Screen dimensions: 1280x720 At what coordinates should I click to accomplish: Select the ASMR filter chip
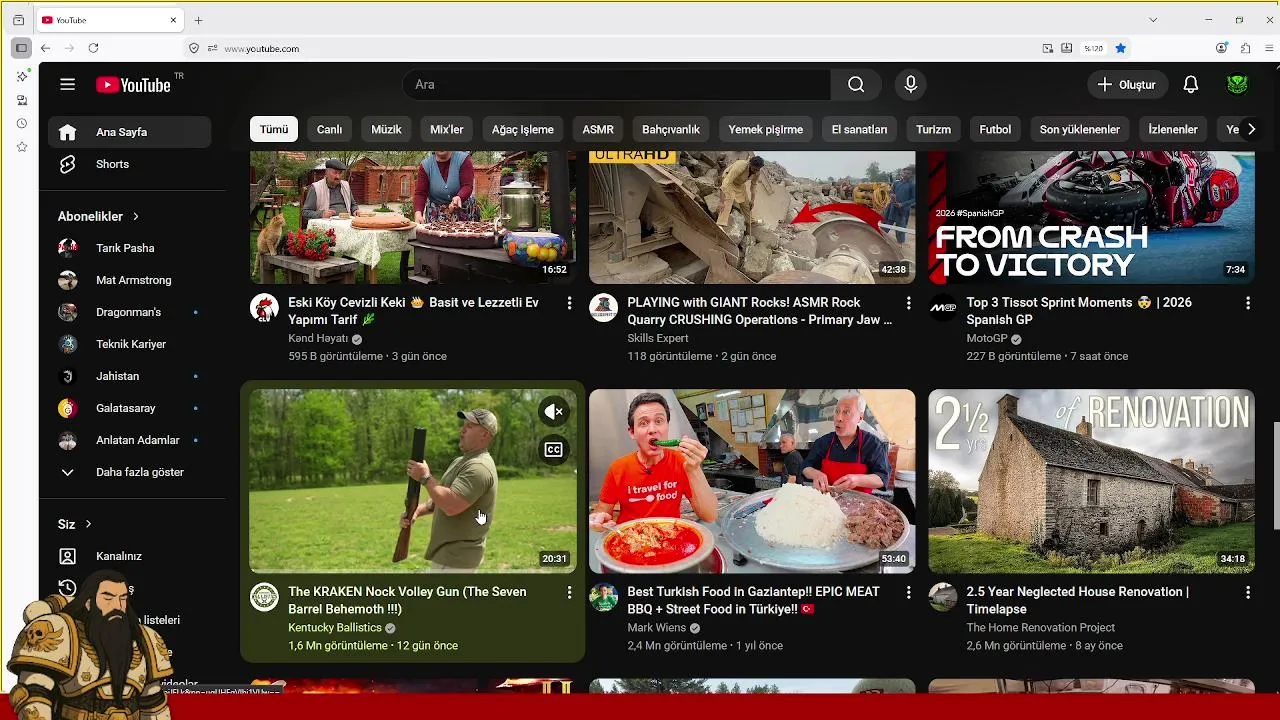point(598,129)
